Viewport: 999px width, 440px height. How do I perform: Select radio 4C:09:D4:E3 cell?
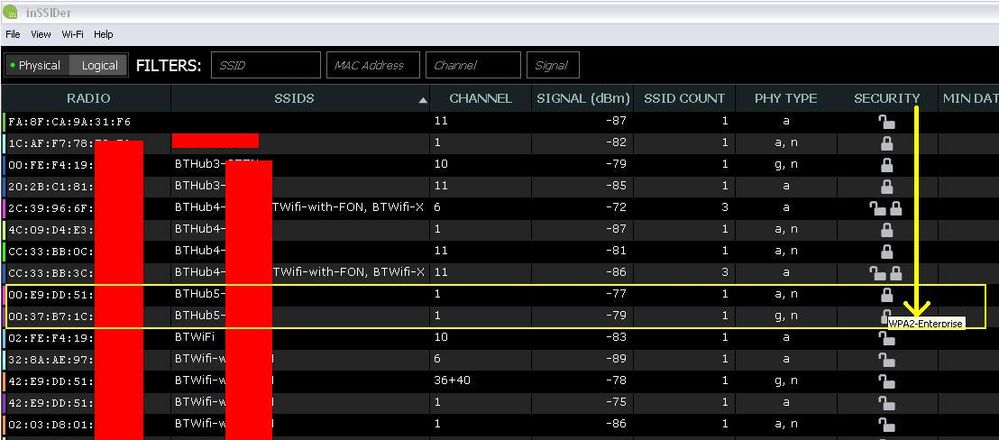(51, 230)
